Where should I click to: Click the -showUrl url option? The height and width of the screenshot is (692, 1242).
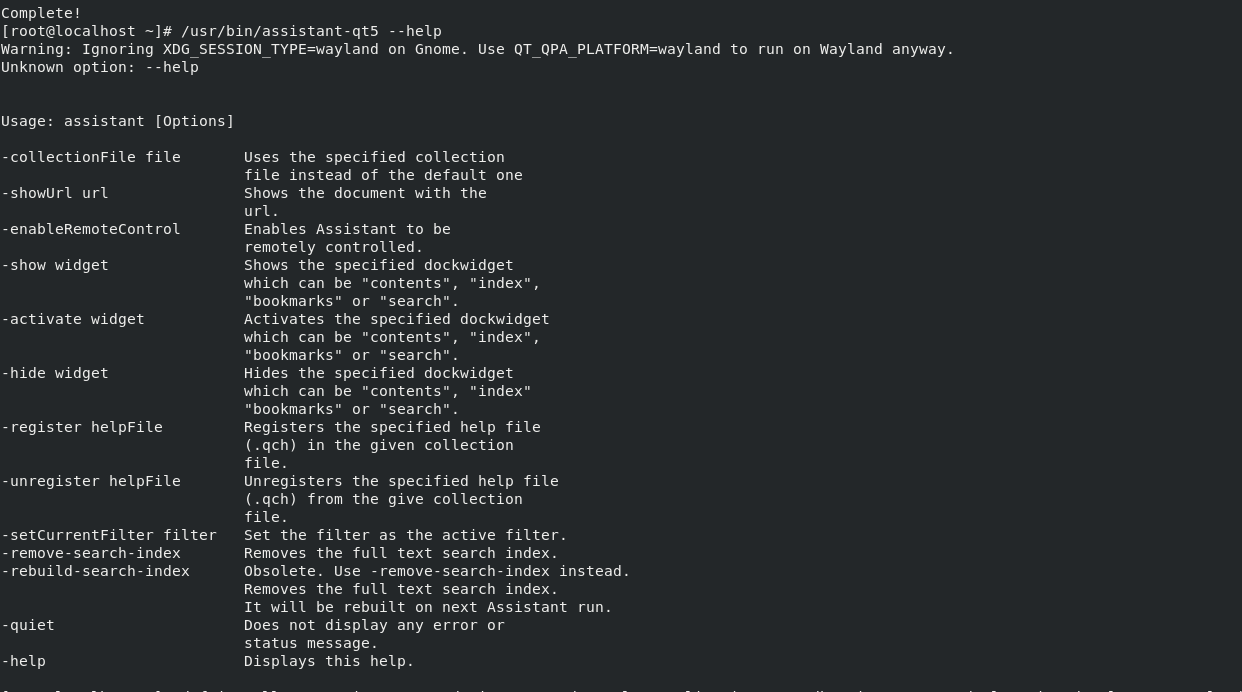point(55,193)
